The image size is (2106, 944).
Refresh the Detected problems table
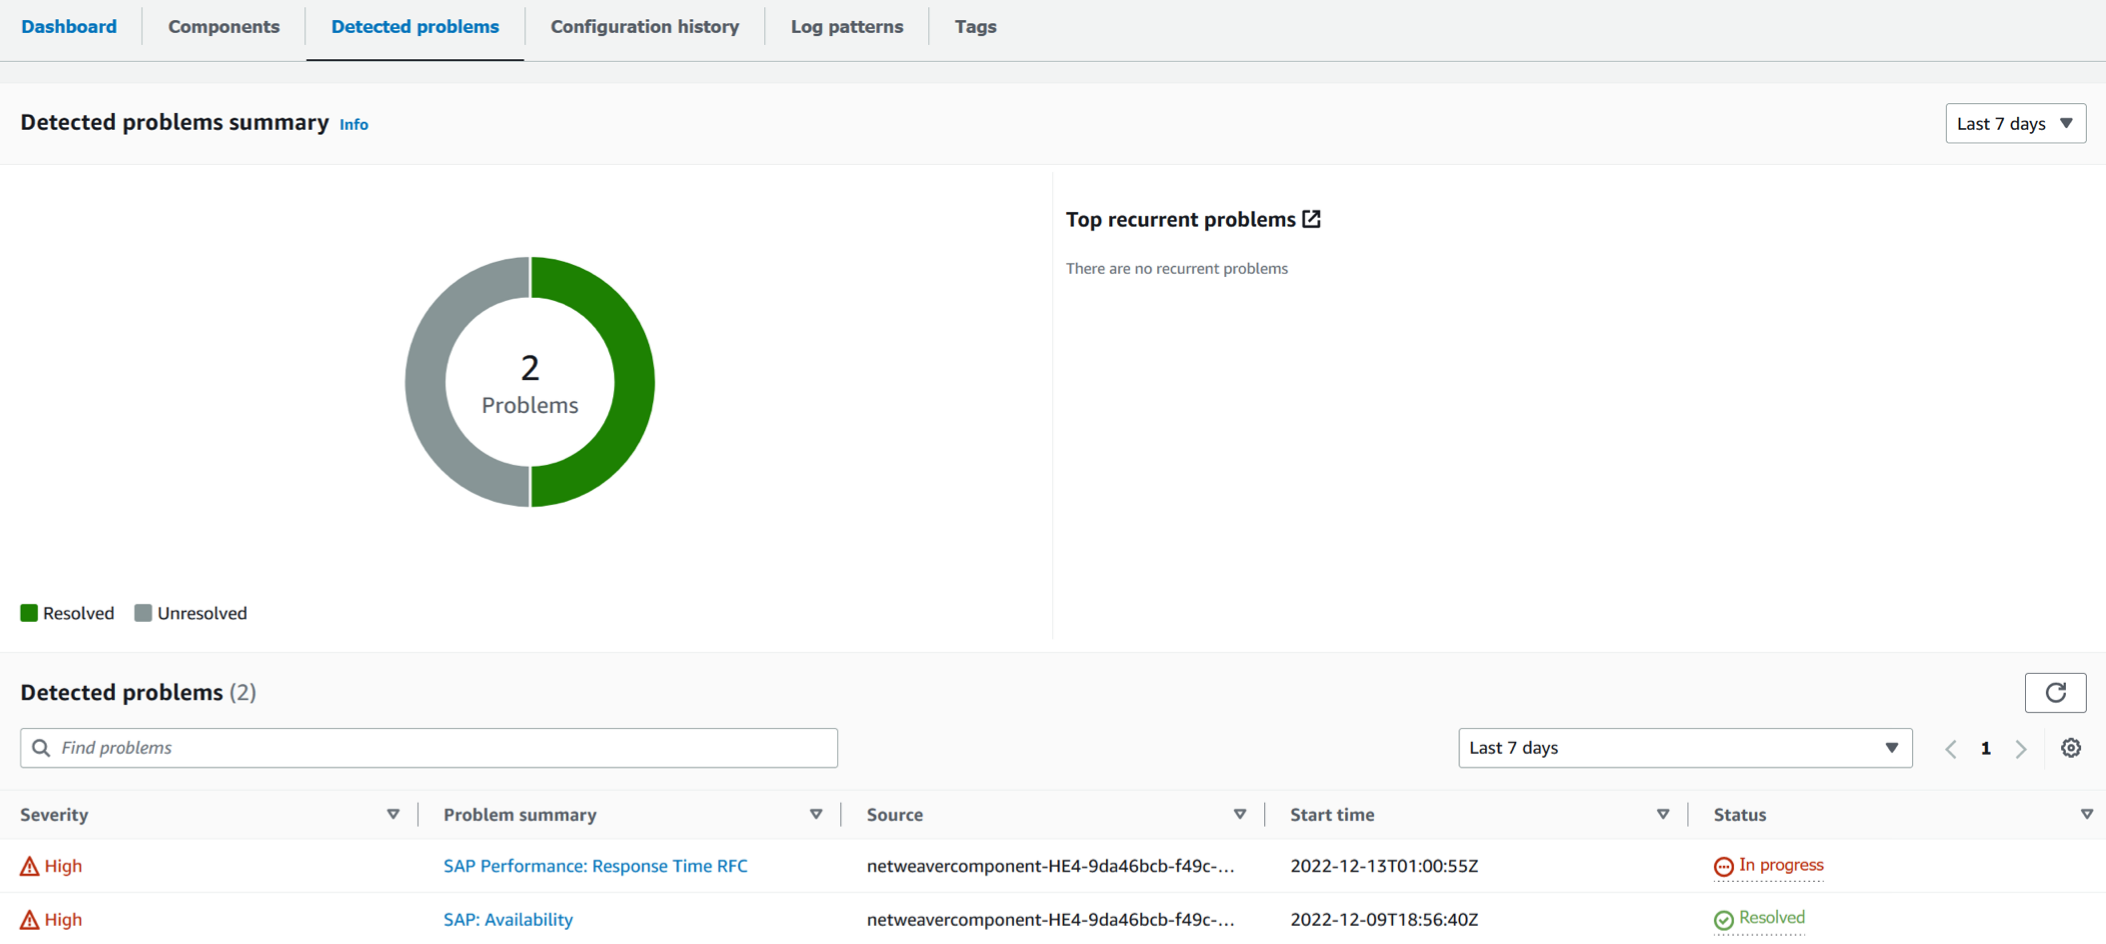click(x=2056, y=692)
